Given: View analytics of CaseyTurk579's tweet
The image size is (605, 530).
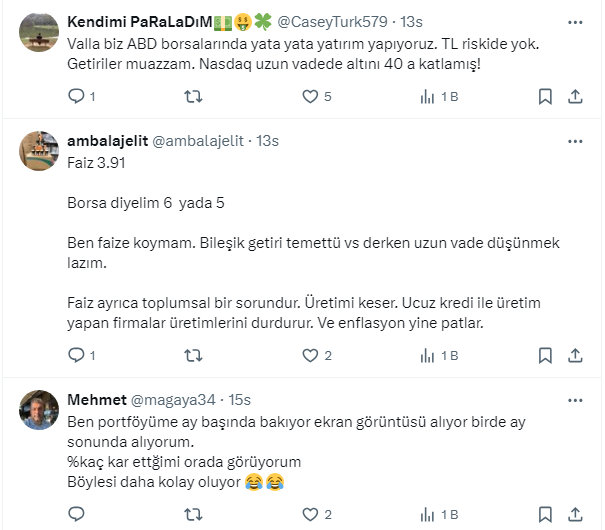Looking at the screenshot, I should (430, 97).
